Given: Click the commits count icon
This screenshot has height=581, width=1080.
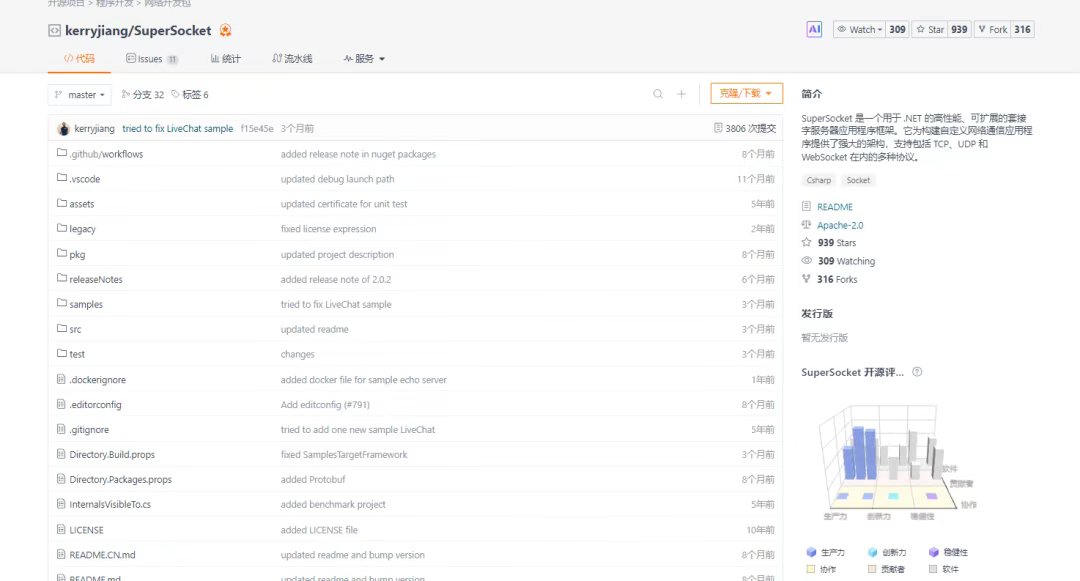Looking at the screenshot, I should [x=718, y=128].
